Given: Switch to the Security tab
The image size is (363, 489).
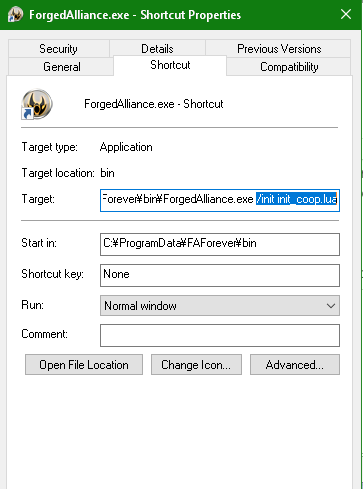Looking at the screenshot, I should click(59, 49).
